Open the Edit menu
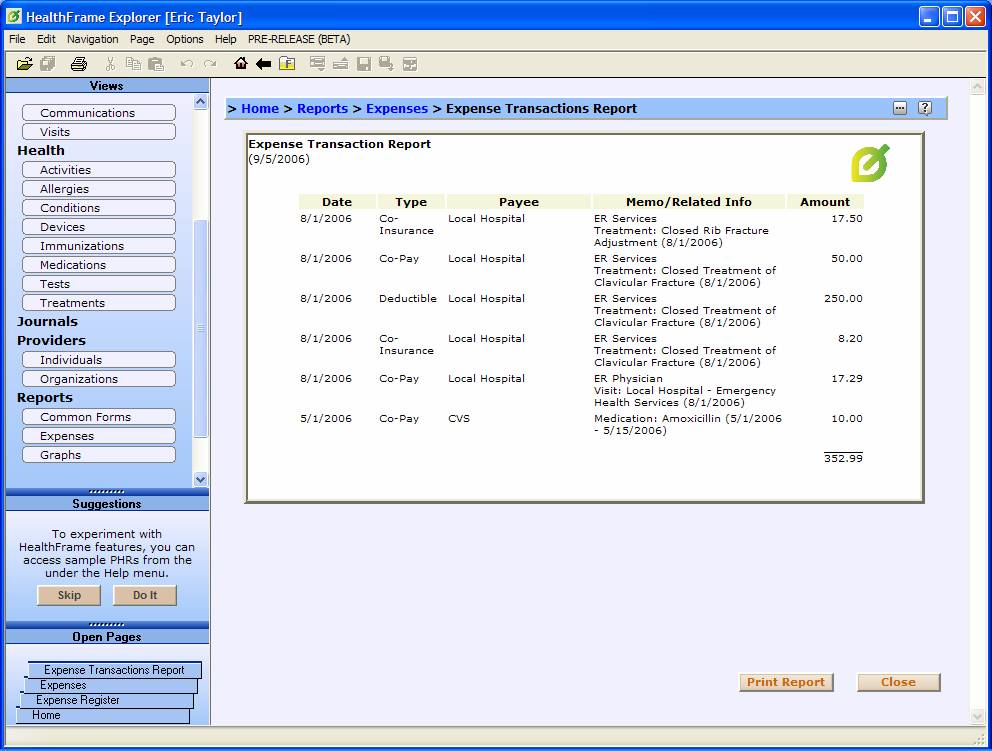The width and height of the screenshot is (992, 751). click(46, 39)
